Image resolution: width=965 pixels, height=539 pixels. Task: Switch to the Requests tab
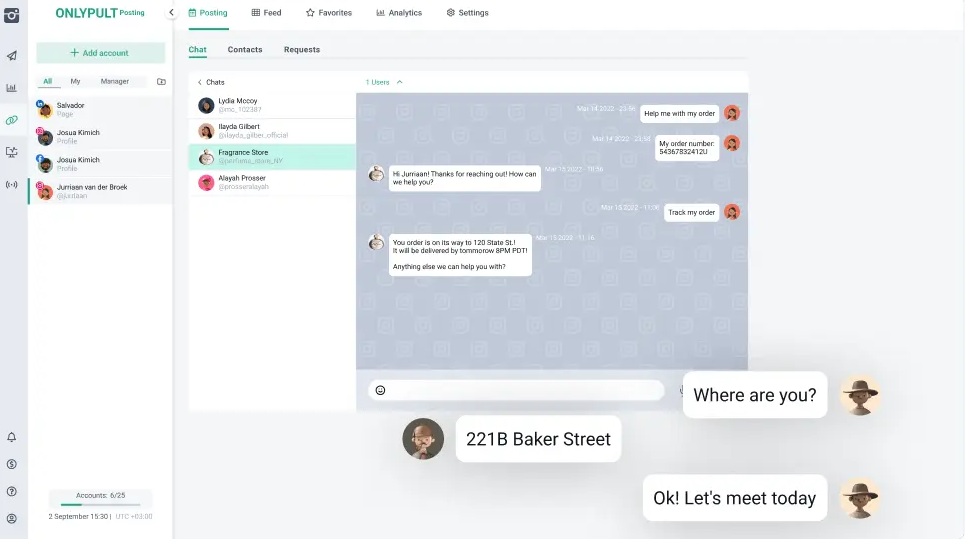(x=302, y=49)
